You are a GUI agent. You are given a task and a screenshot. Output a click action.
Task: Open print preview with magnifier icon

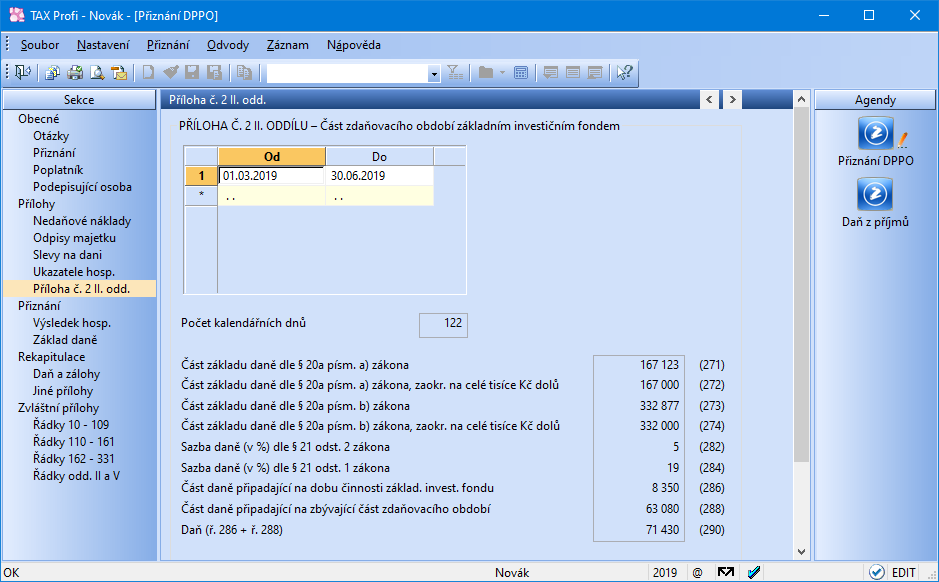tap(97, 73)
